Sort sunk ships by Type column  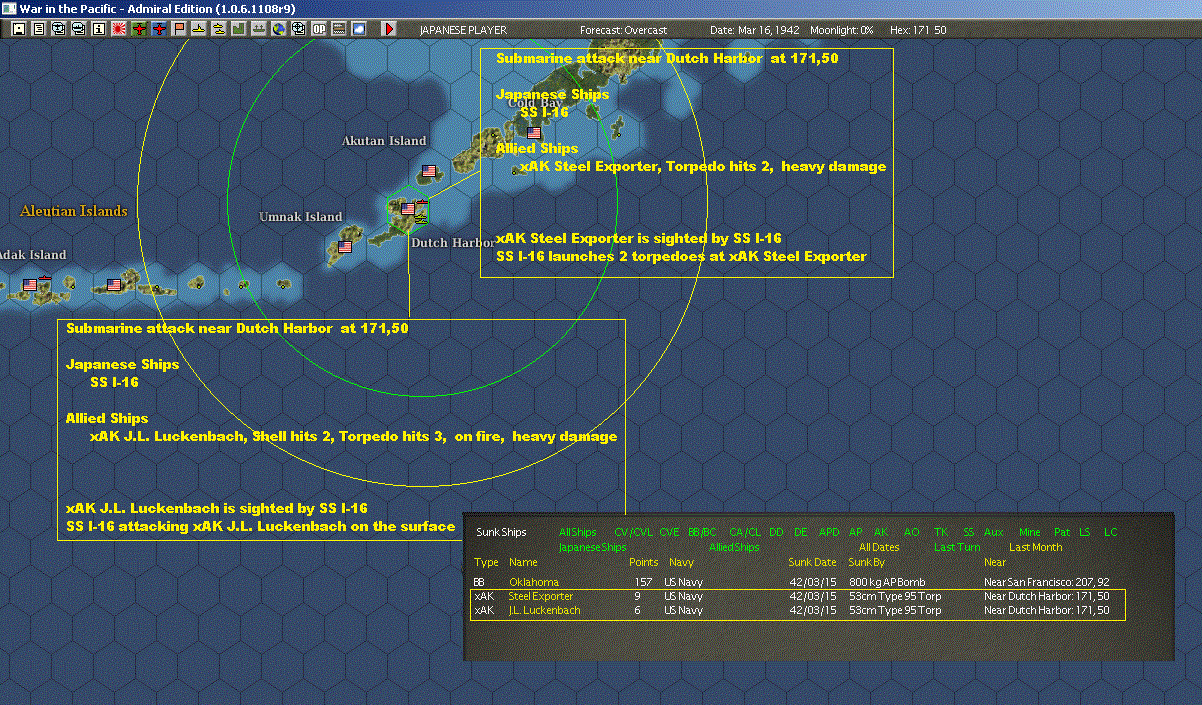486,562
